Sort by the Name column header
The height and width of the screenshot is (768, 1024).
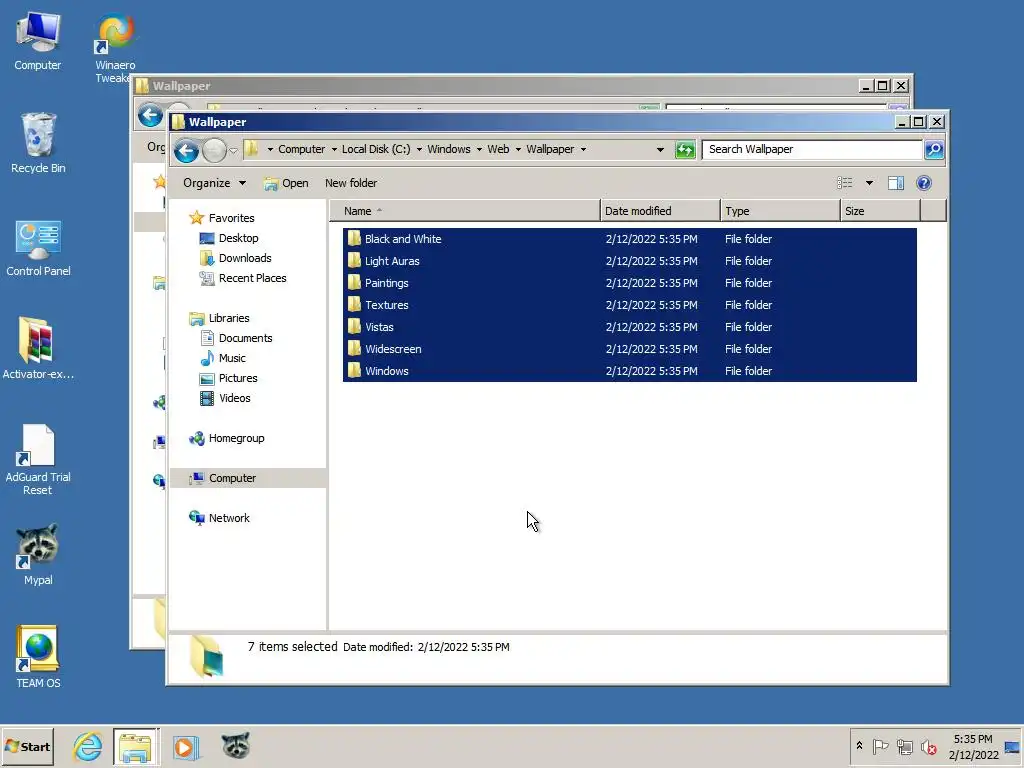tap(465, 211)
